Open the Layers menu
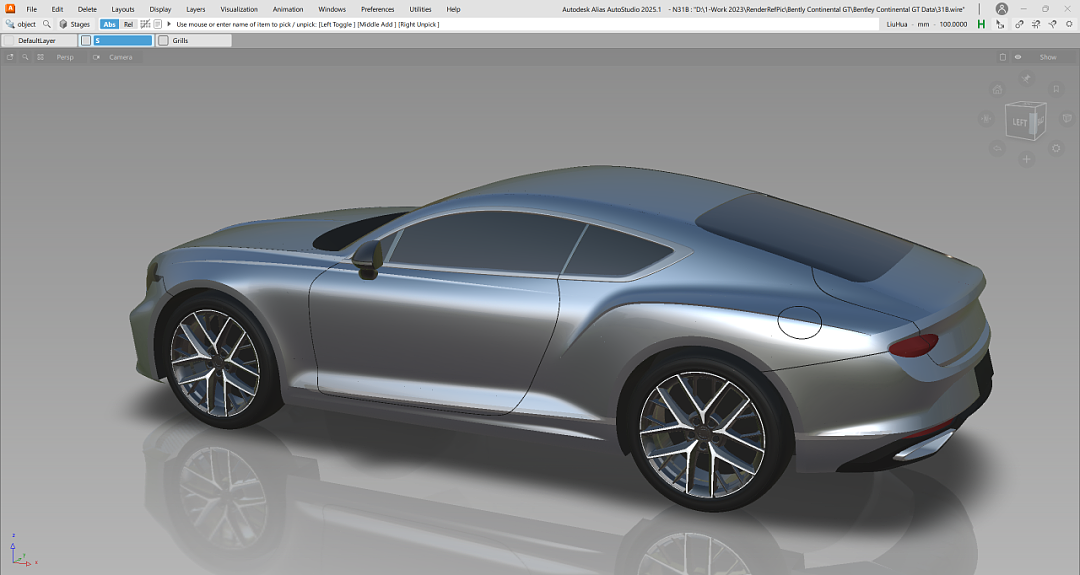The height and width of the screenshot is (575, 1080). [x=195, y=9]
